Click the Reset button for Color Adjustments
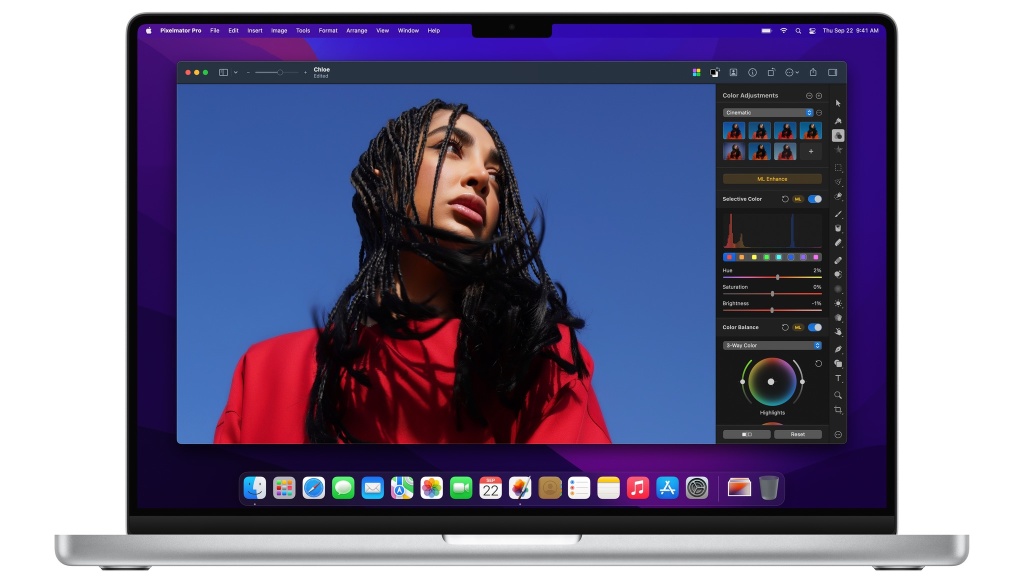Screen dimensions: 1024x576 click(x=797, y=434)
